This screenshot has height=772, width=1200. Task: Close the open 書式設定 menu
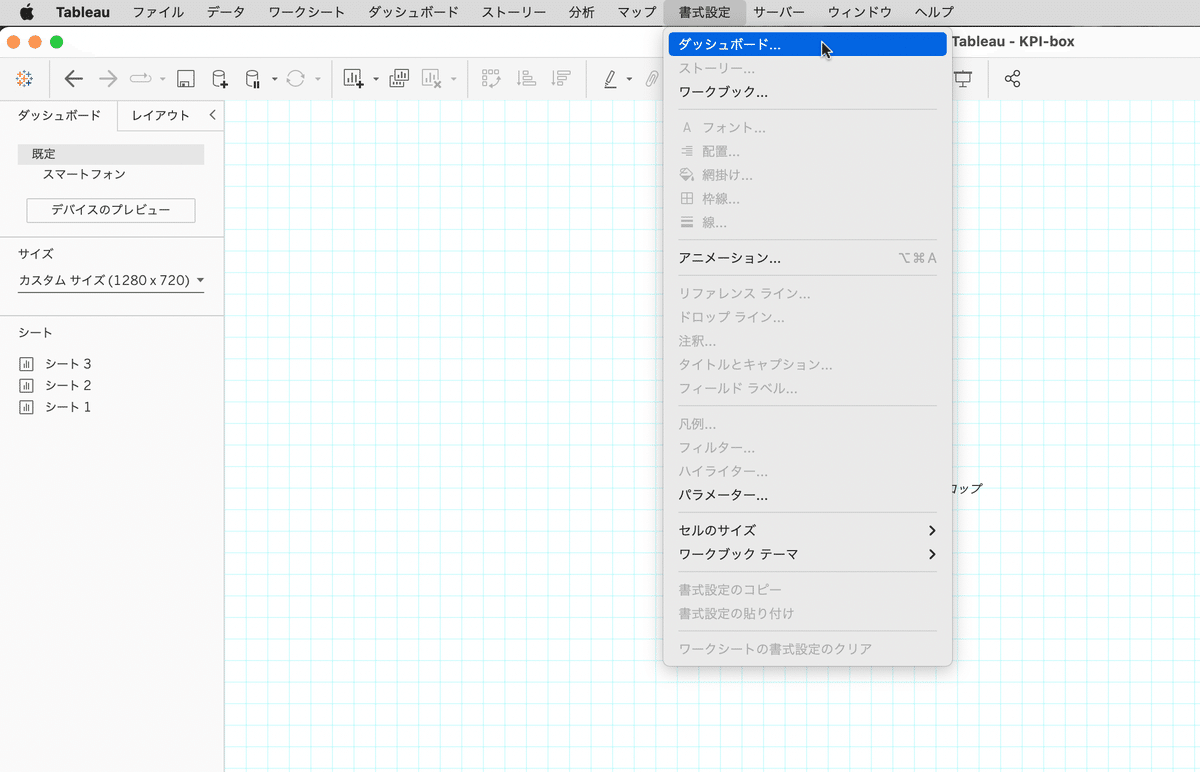[704, 12]
